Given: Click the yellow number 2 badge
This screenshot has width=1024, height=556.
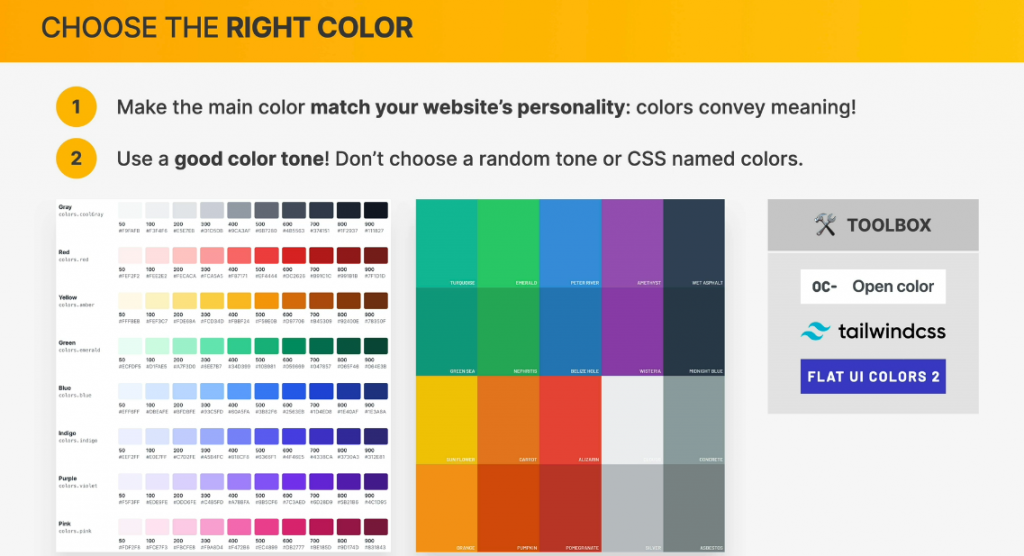Looking at the screenshot, I should click(x=76, y=158).
